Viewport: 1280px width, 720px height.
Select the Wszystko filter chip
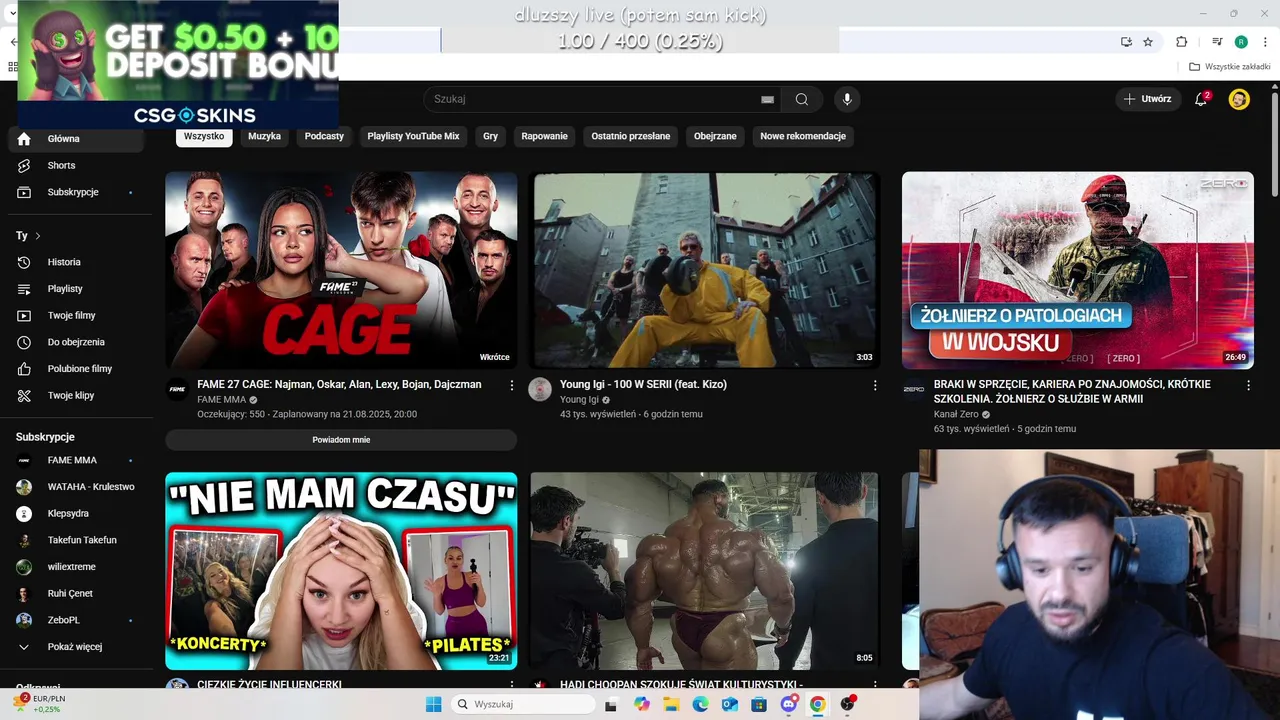pos(204,136)
